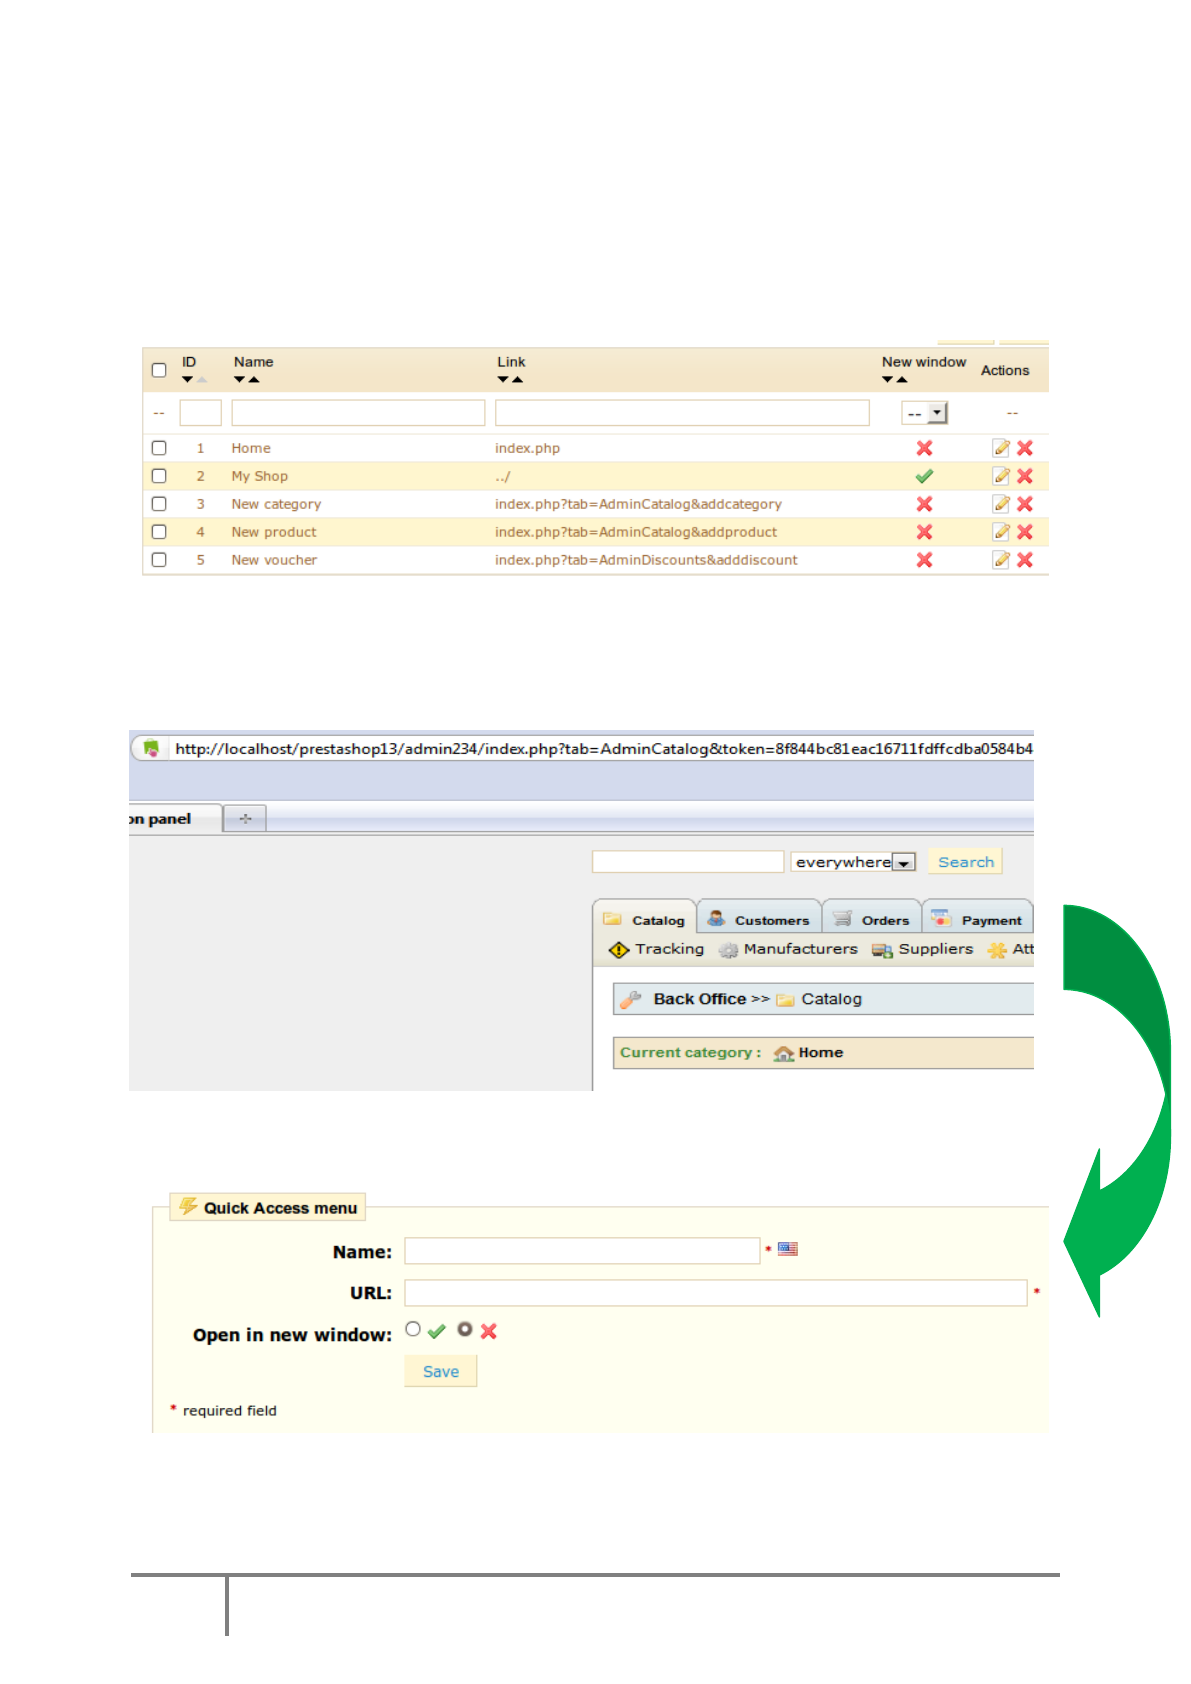The height and width of the screenshot is (1684, 1191).
Task: Click the New voucher name cell
Action: pos(274,560)
